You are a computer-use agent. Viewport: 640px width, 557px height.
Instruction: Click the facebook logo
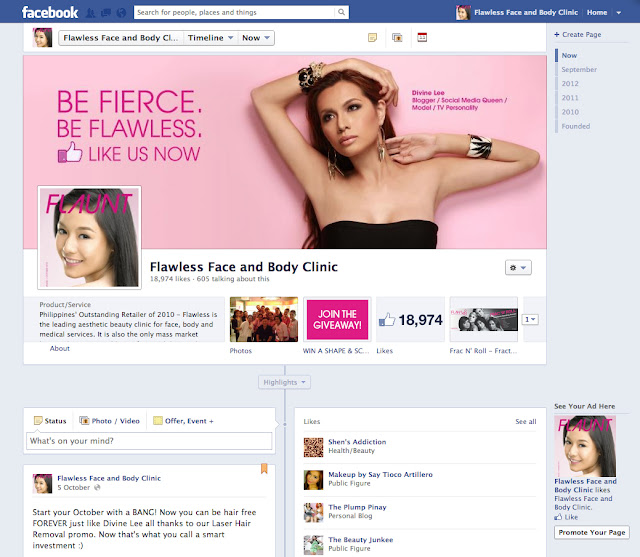pos(50,13)
